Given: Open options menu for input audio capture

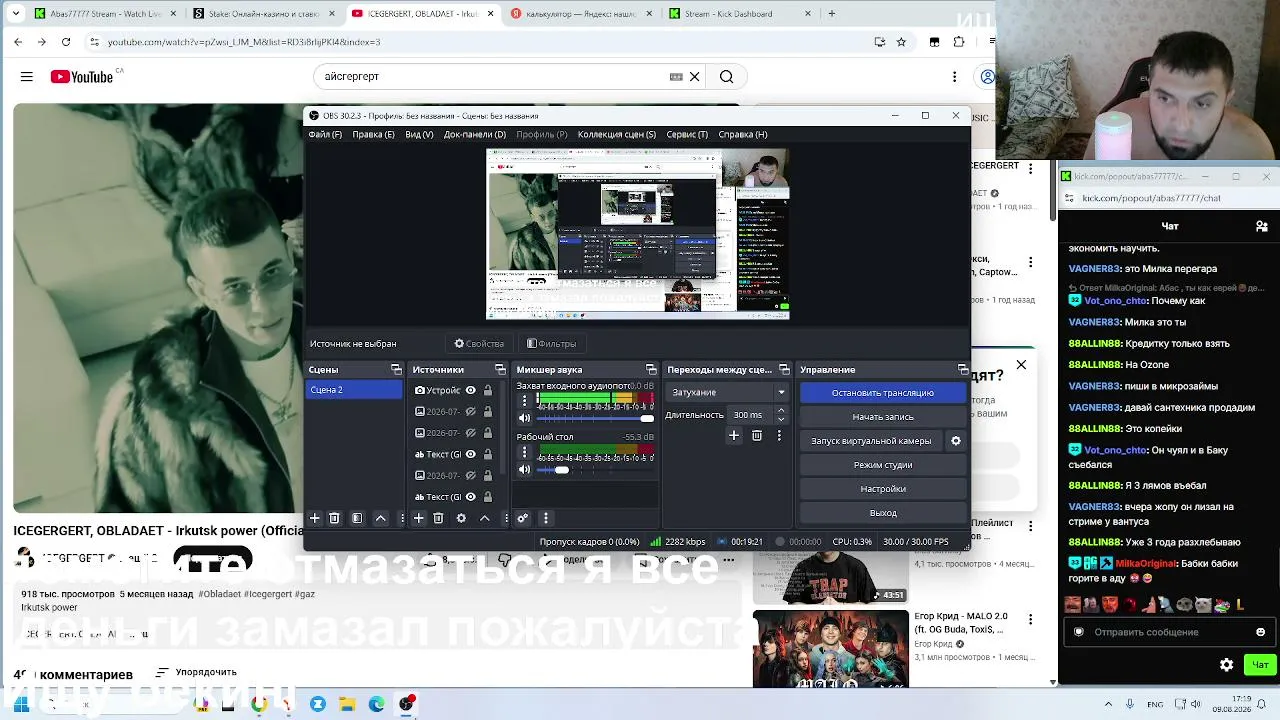Looking at the screenshot, I should coord(524,401).
